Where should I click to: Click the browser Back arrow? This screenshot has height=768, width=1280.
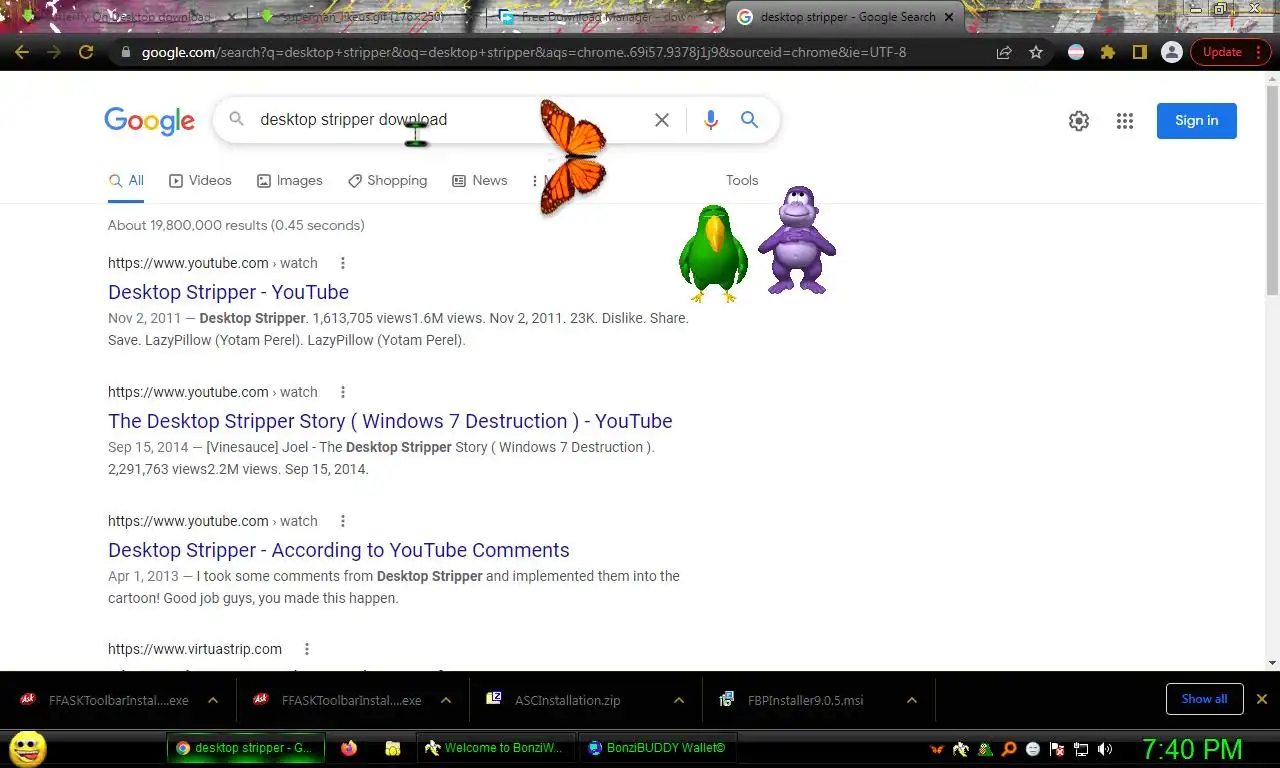pos(22,52)
